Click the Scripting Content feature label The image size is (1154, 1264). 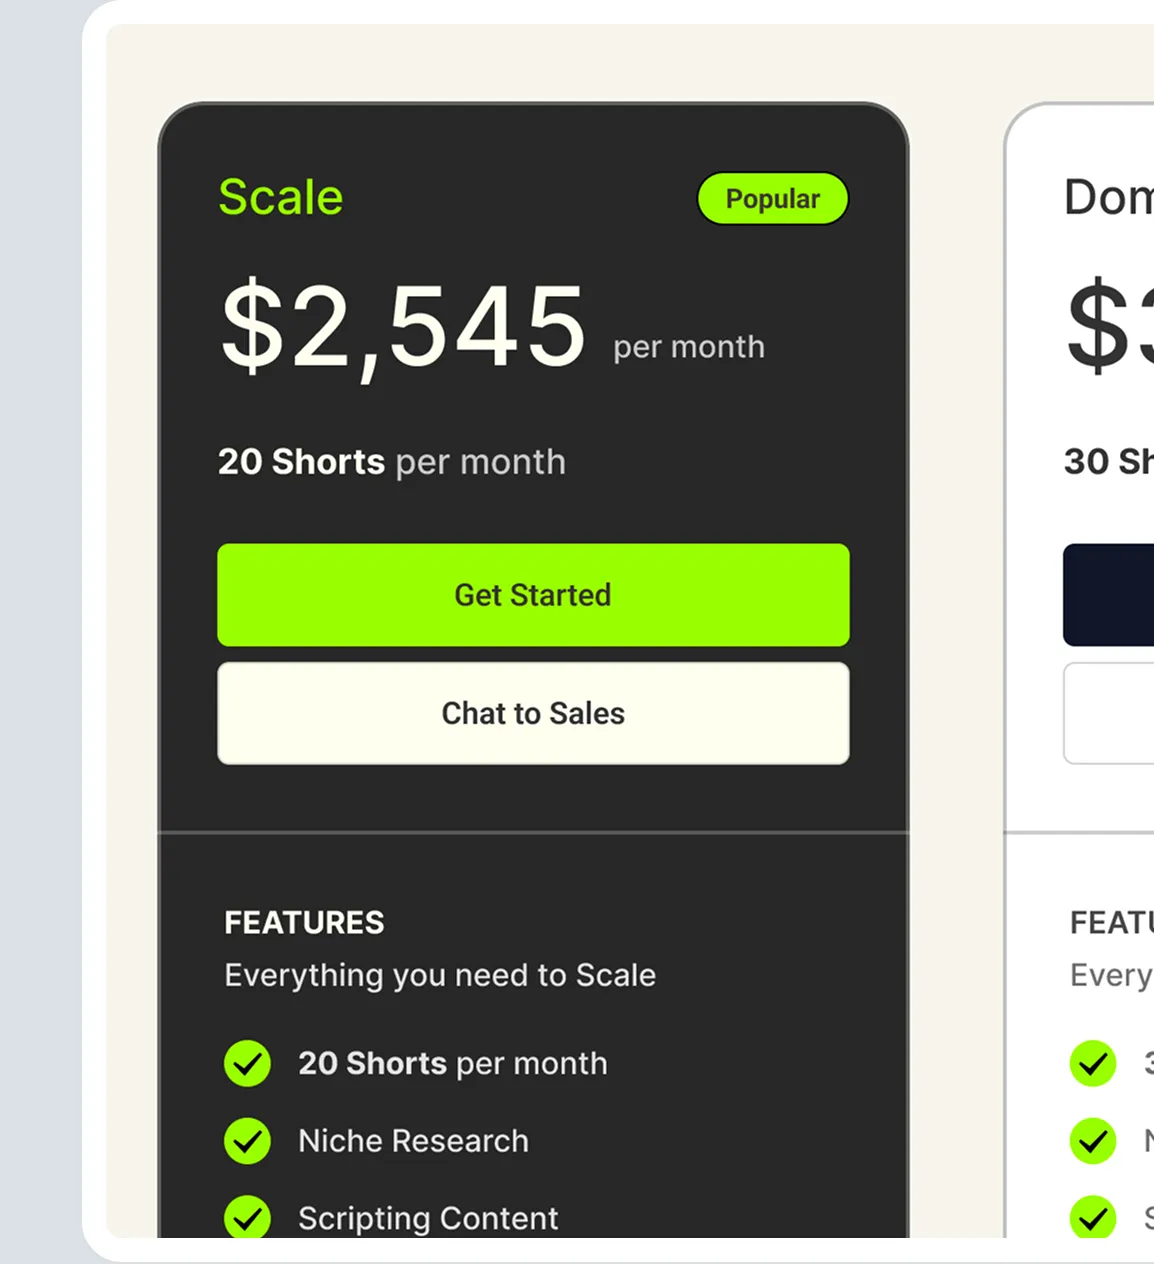coord(428,1218)
